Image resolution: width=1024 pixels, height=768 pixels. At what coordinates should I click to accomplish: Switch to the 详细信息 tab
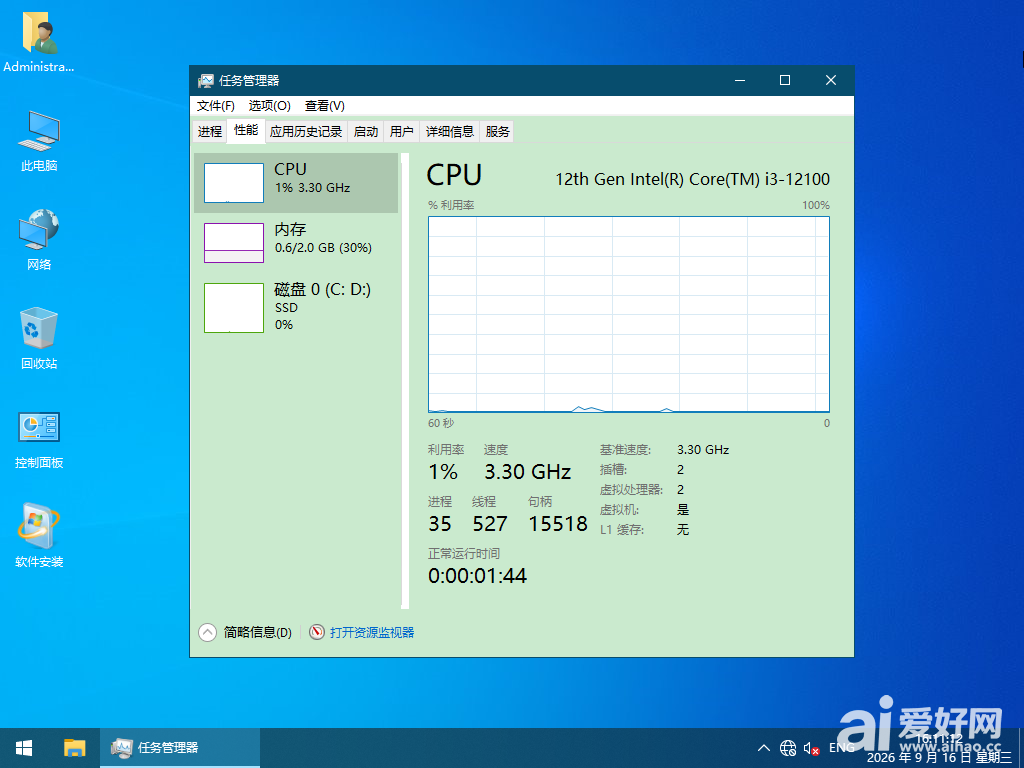tap(450, 131)
